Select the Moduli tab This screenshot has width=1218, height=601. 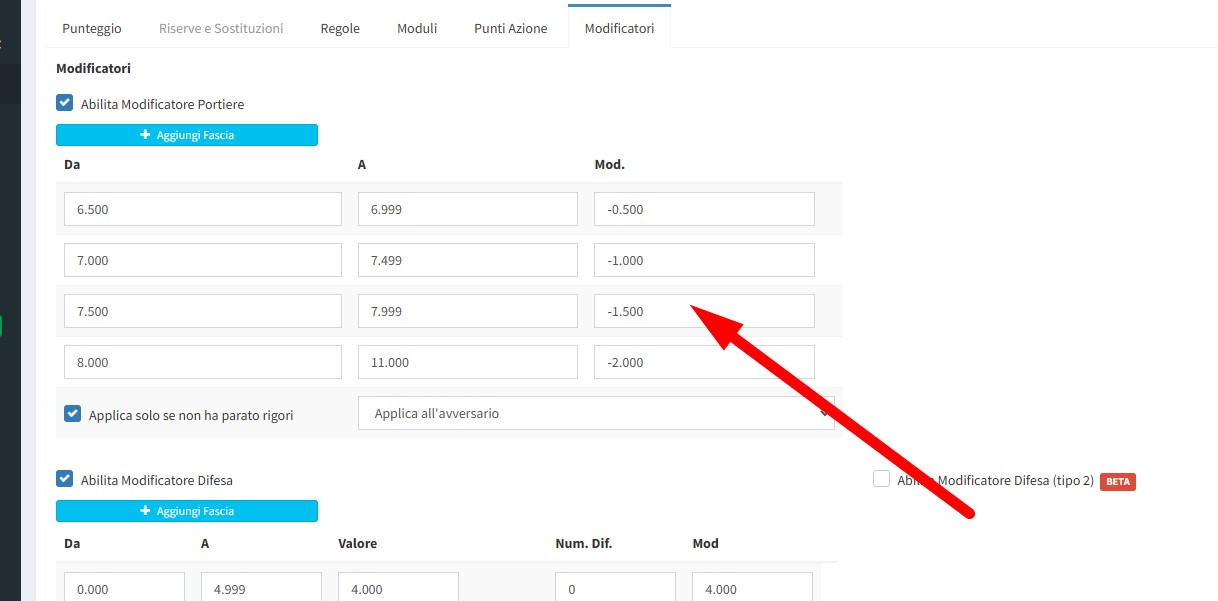click(417, 28)
